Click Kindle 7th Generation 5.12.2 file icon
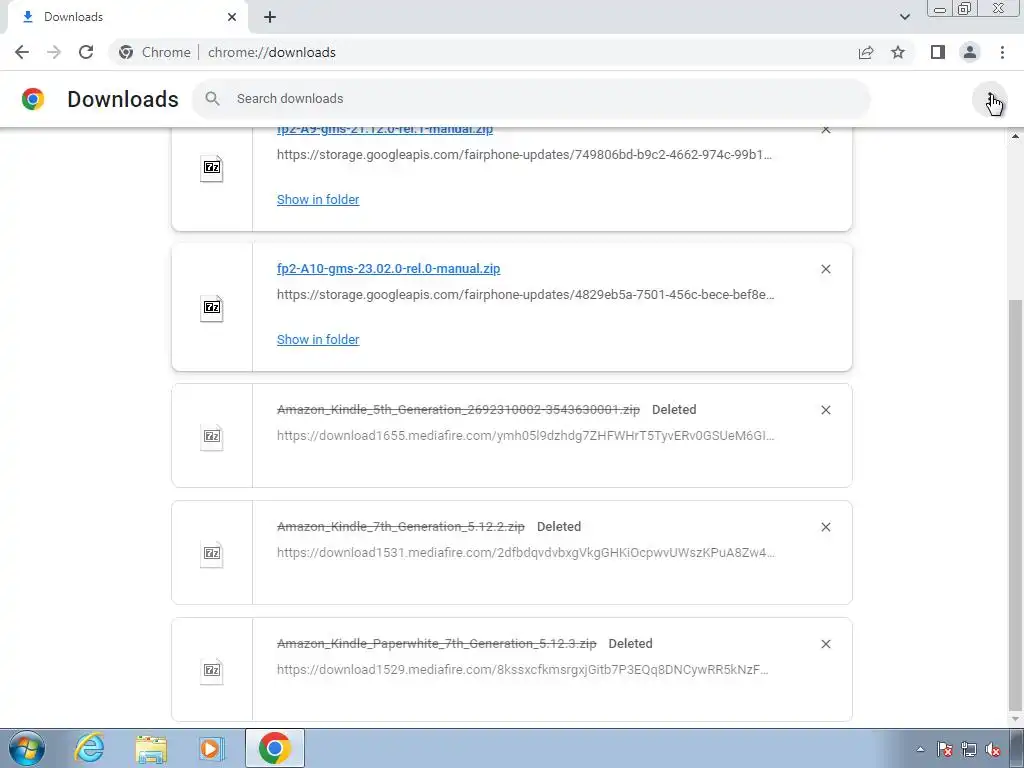The image size is (1024, 768). click(212, 554)
